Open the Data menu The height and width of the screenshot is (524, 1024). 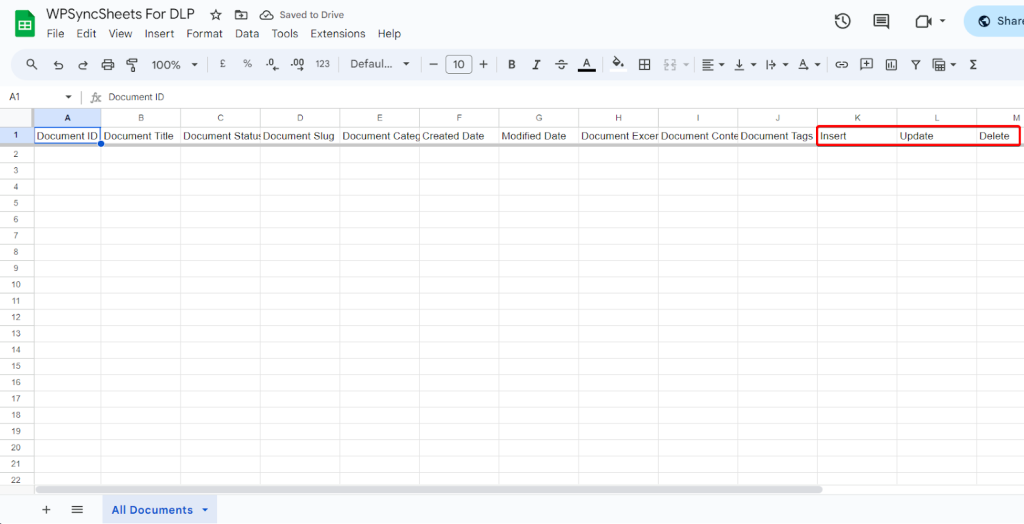[x=247, y=33]
